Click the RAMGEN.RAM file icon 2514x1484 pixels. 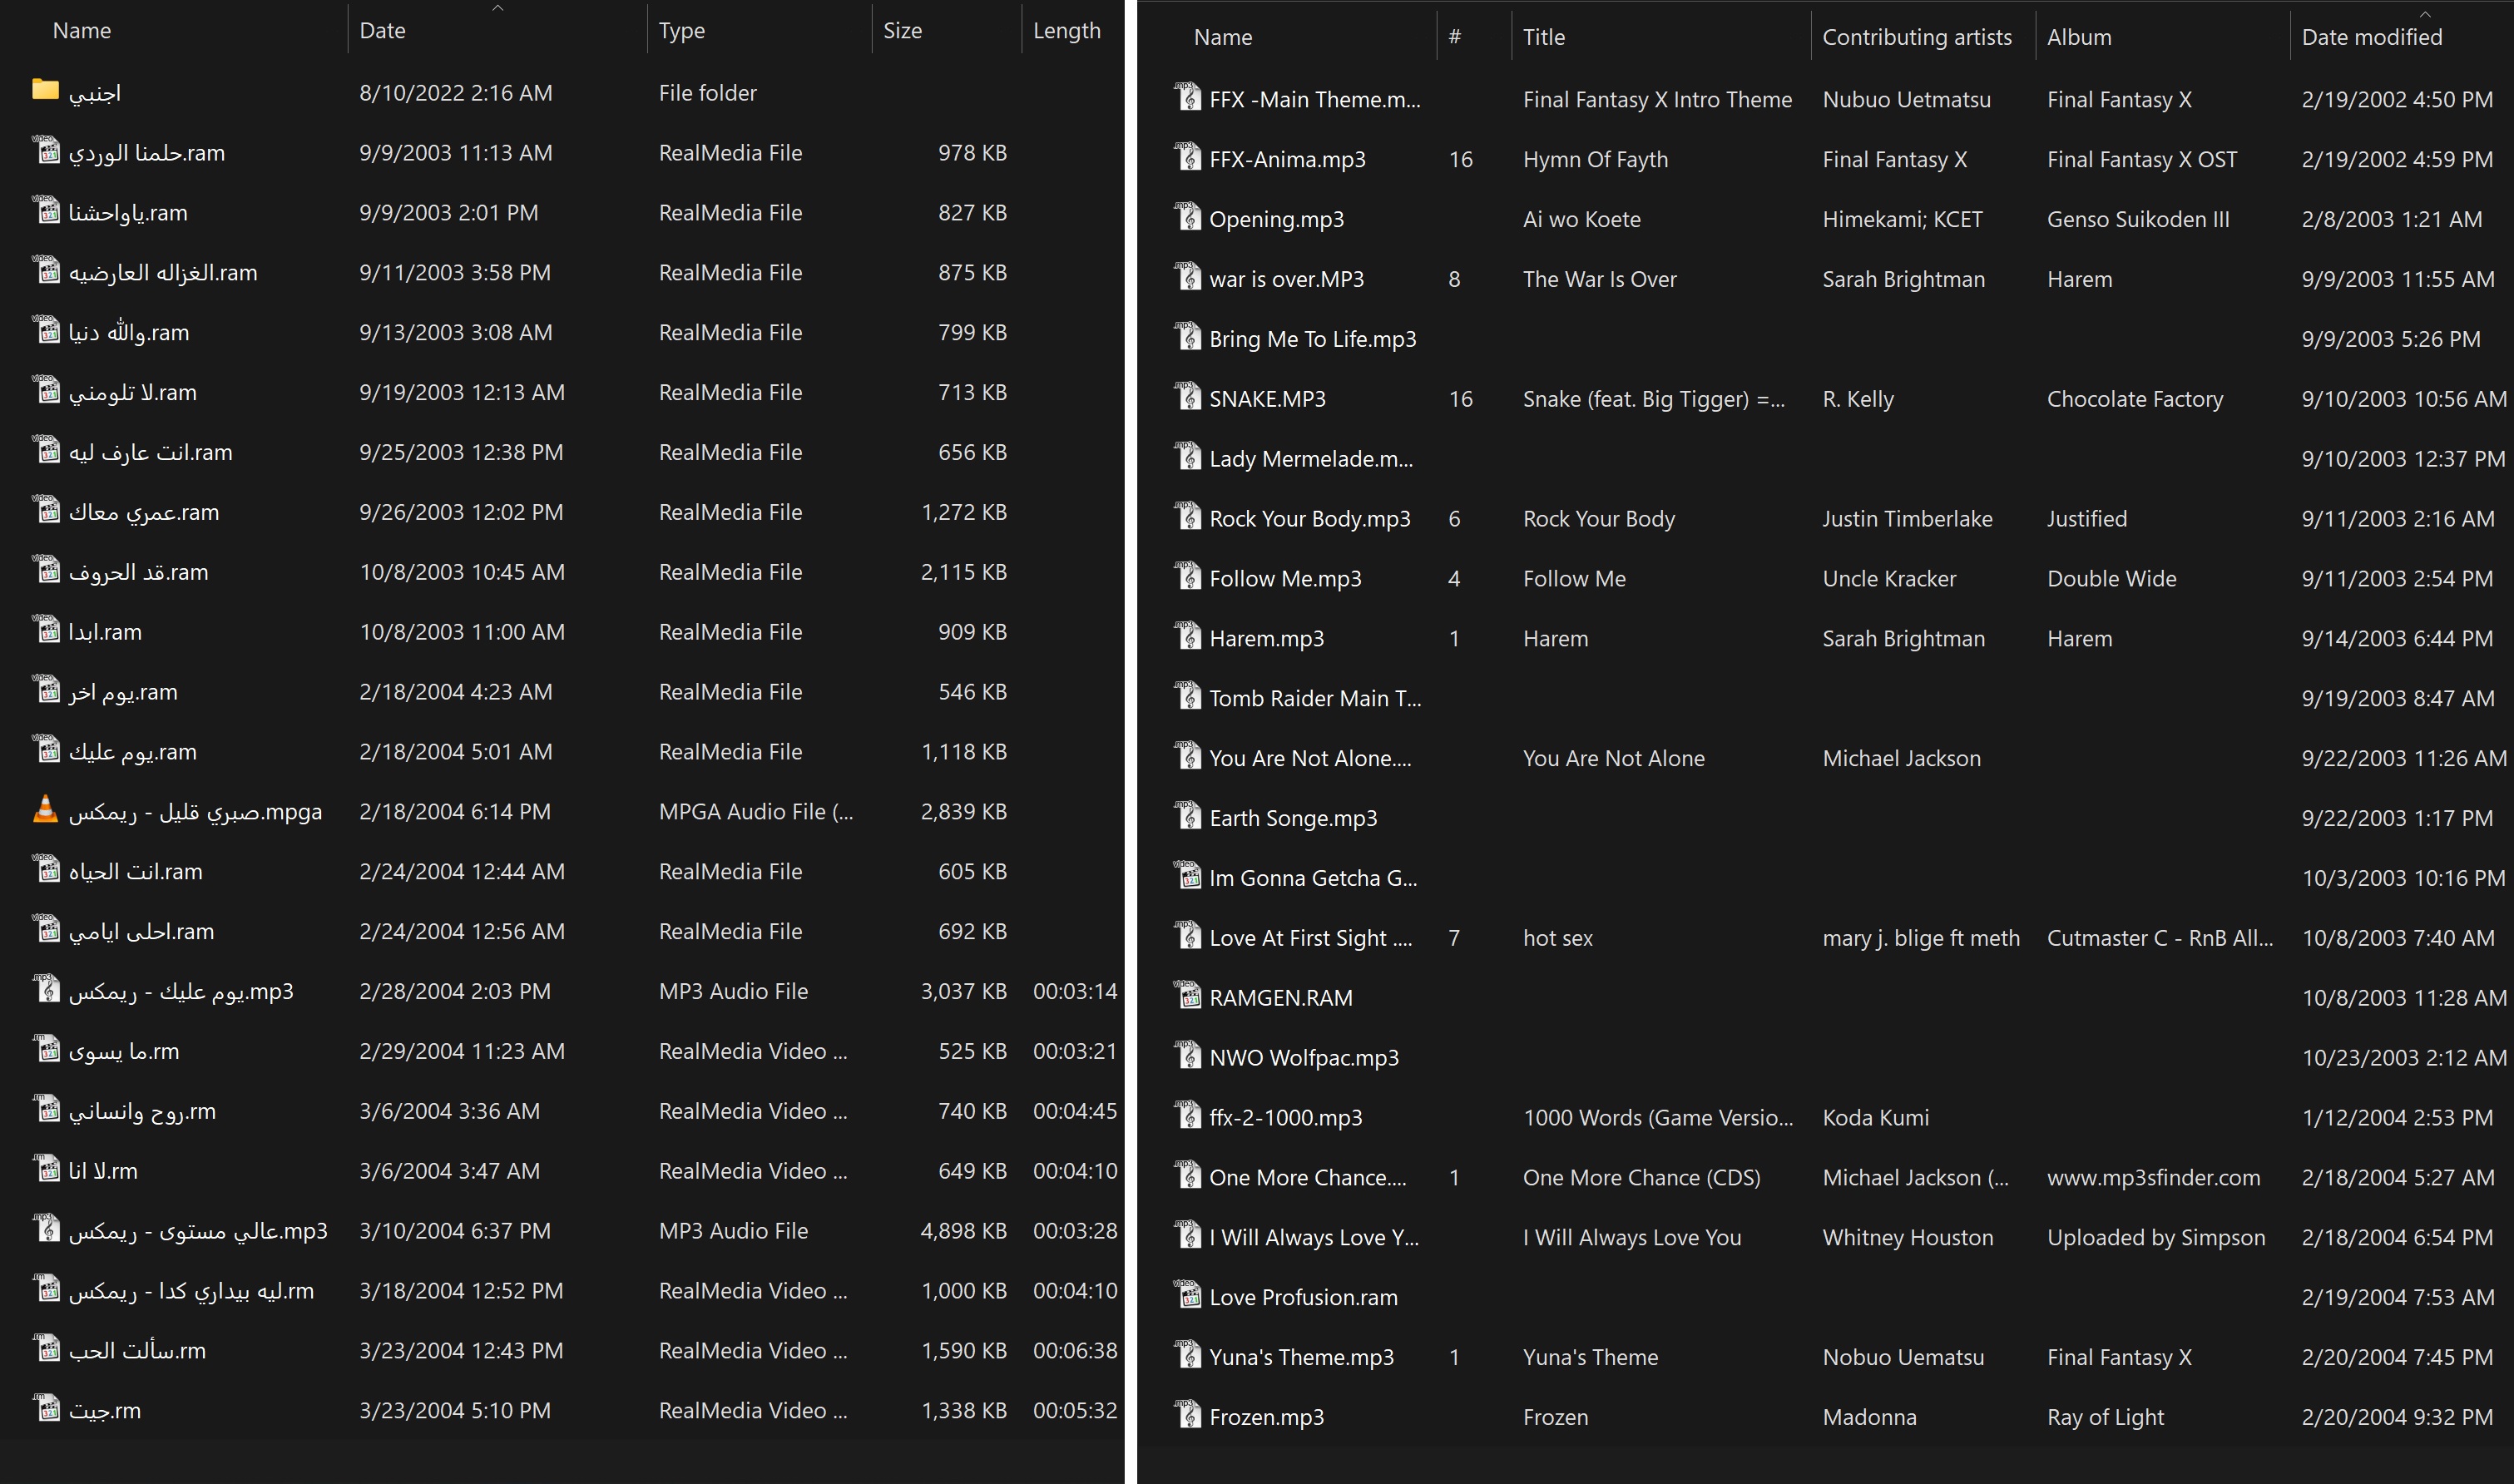[x=1187, y=996]
